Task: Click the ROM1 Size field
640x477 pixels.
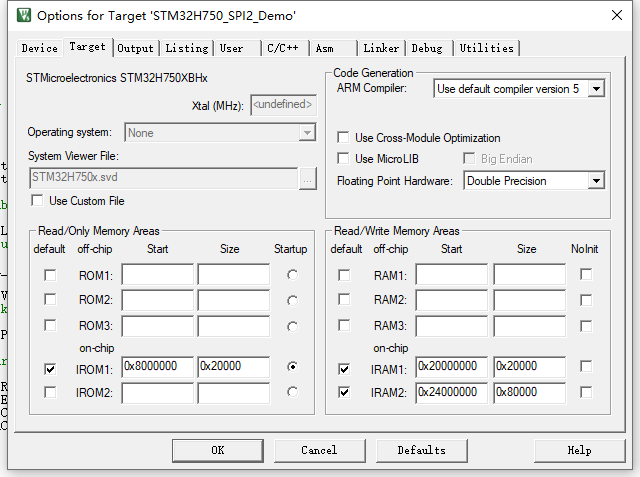Action: 234,274
